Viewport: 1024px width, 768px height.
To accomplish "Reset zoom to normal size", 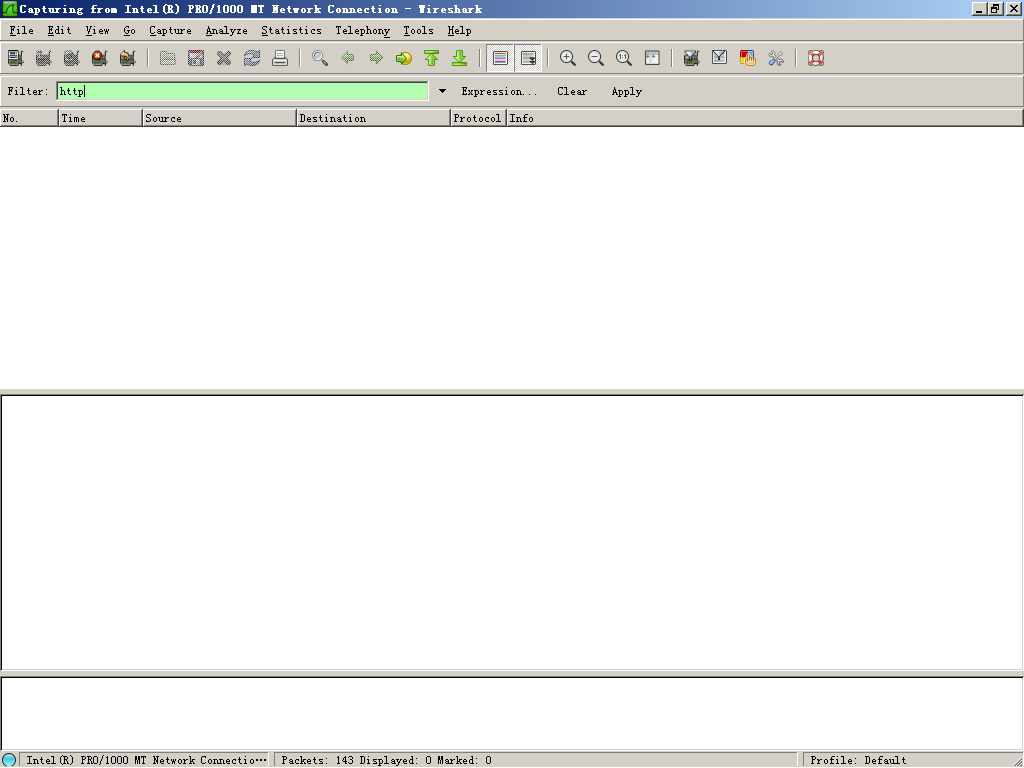I will click(624, 58).
